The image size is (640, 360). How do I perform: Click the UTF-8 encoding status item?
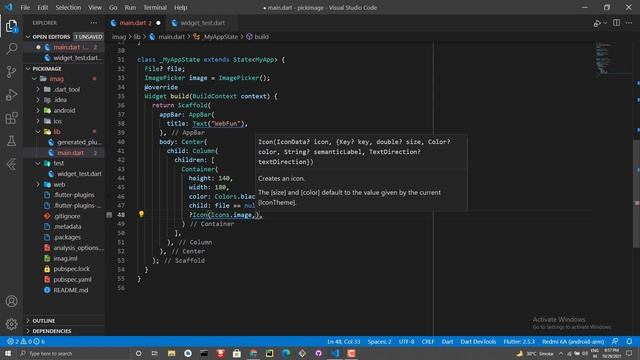click(406, 341)
